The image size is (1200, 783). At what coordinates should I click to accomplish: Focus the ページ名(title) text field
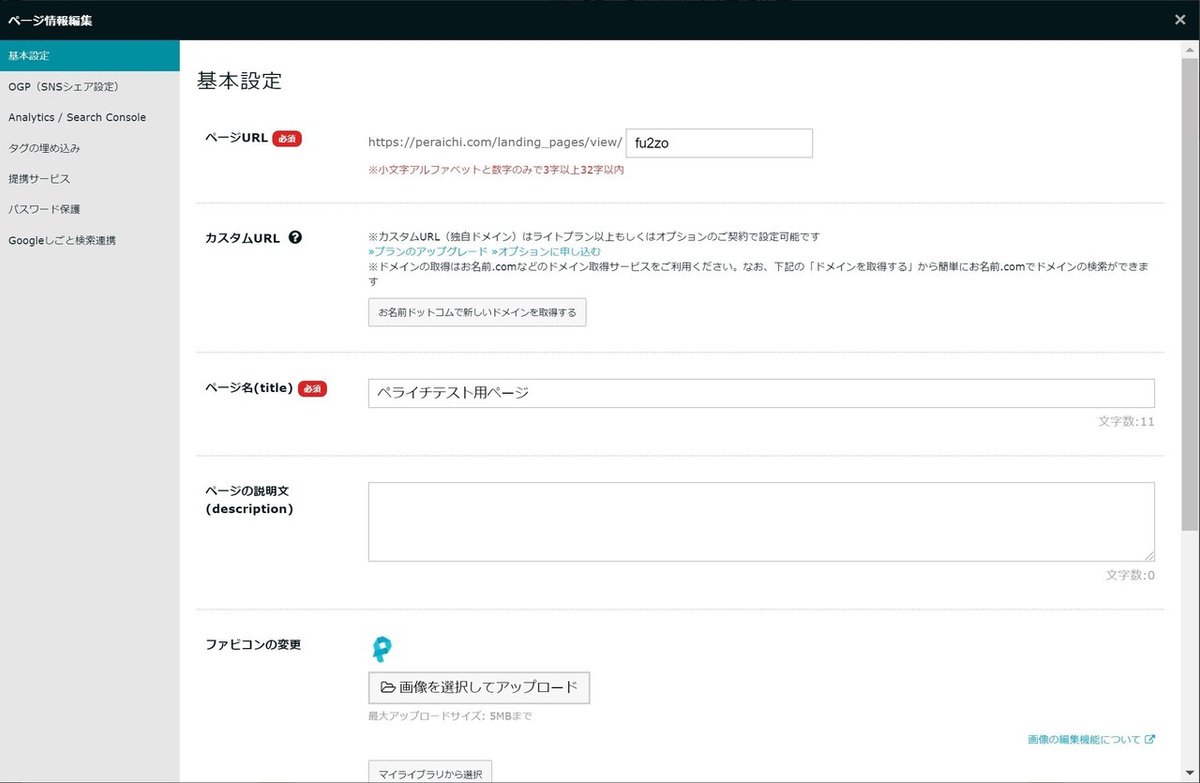tap(761, 393)
